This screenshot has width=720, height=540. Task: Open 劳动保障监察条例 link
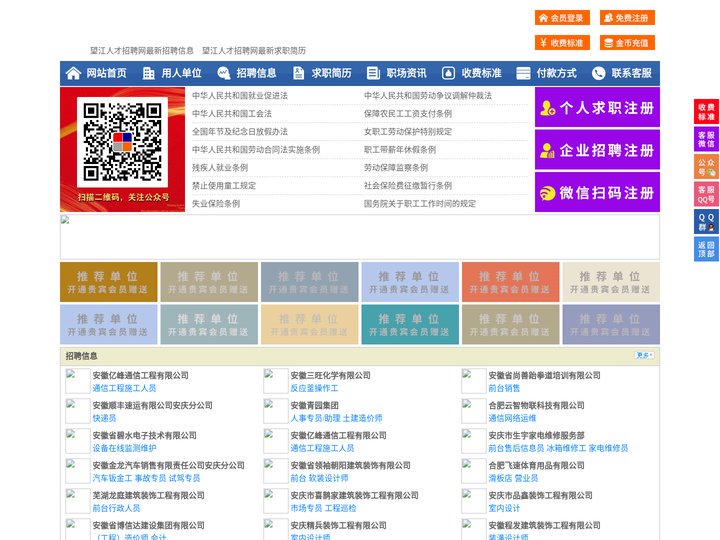(396, 168)
